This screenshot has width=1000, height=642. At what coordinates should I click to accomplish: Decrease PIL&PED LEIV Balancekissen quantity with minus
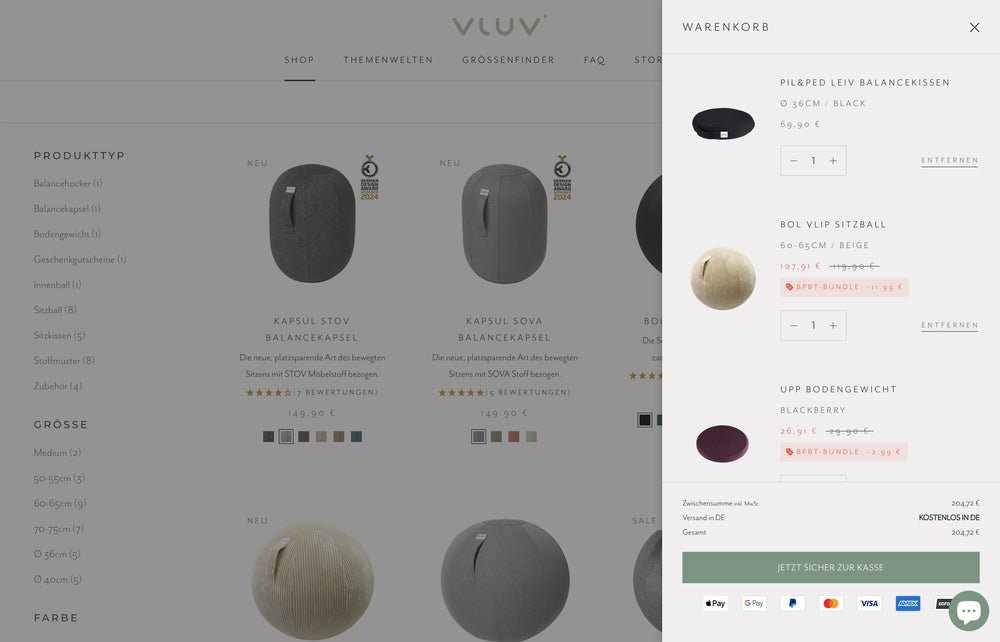click(794, 161)
